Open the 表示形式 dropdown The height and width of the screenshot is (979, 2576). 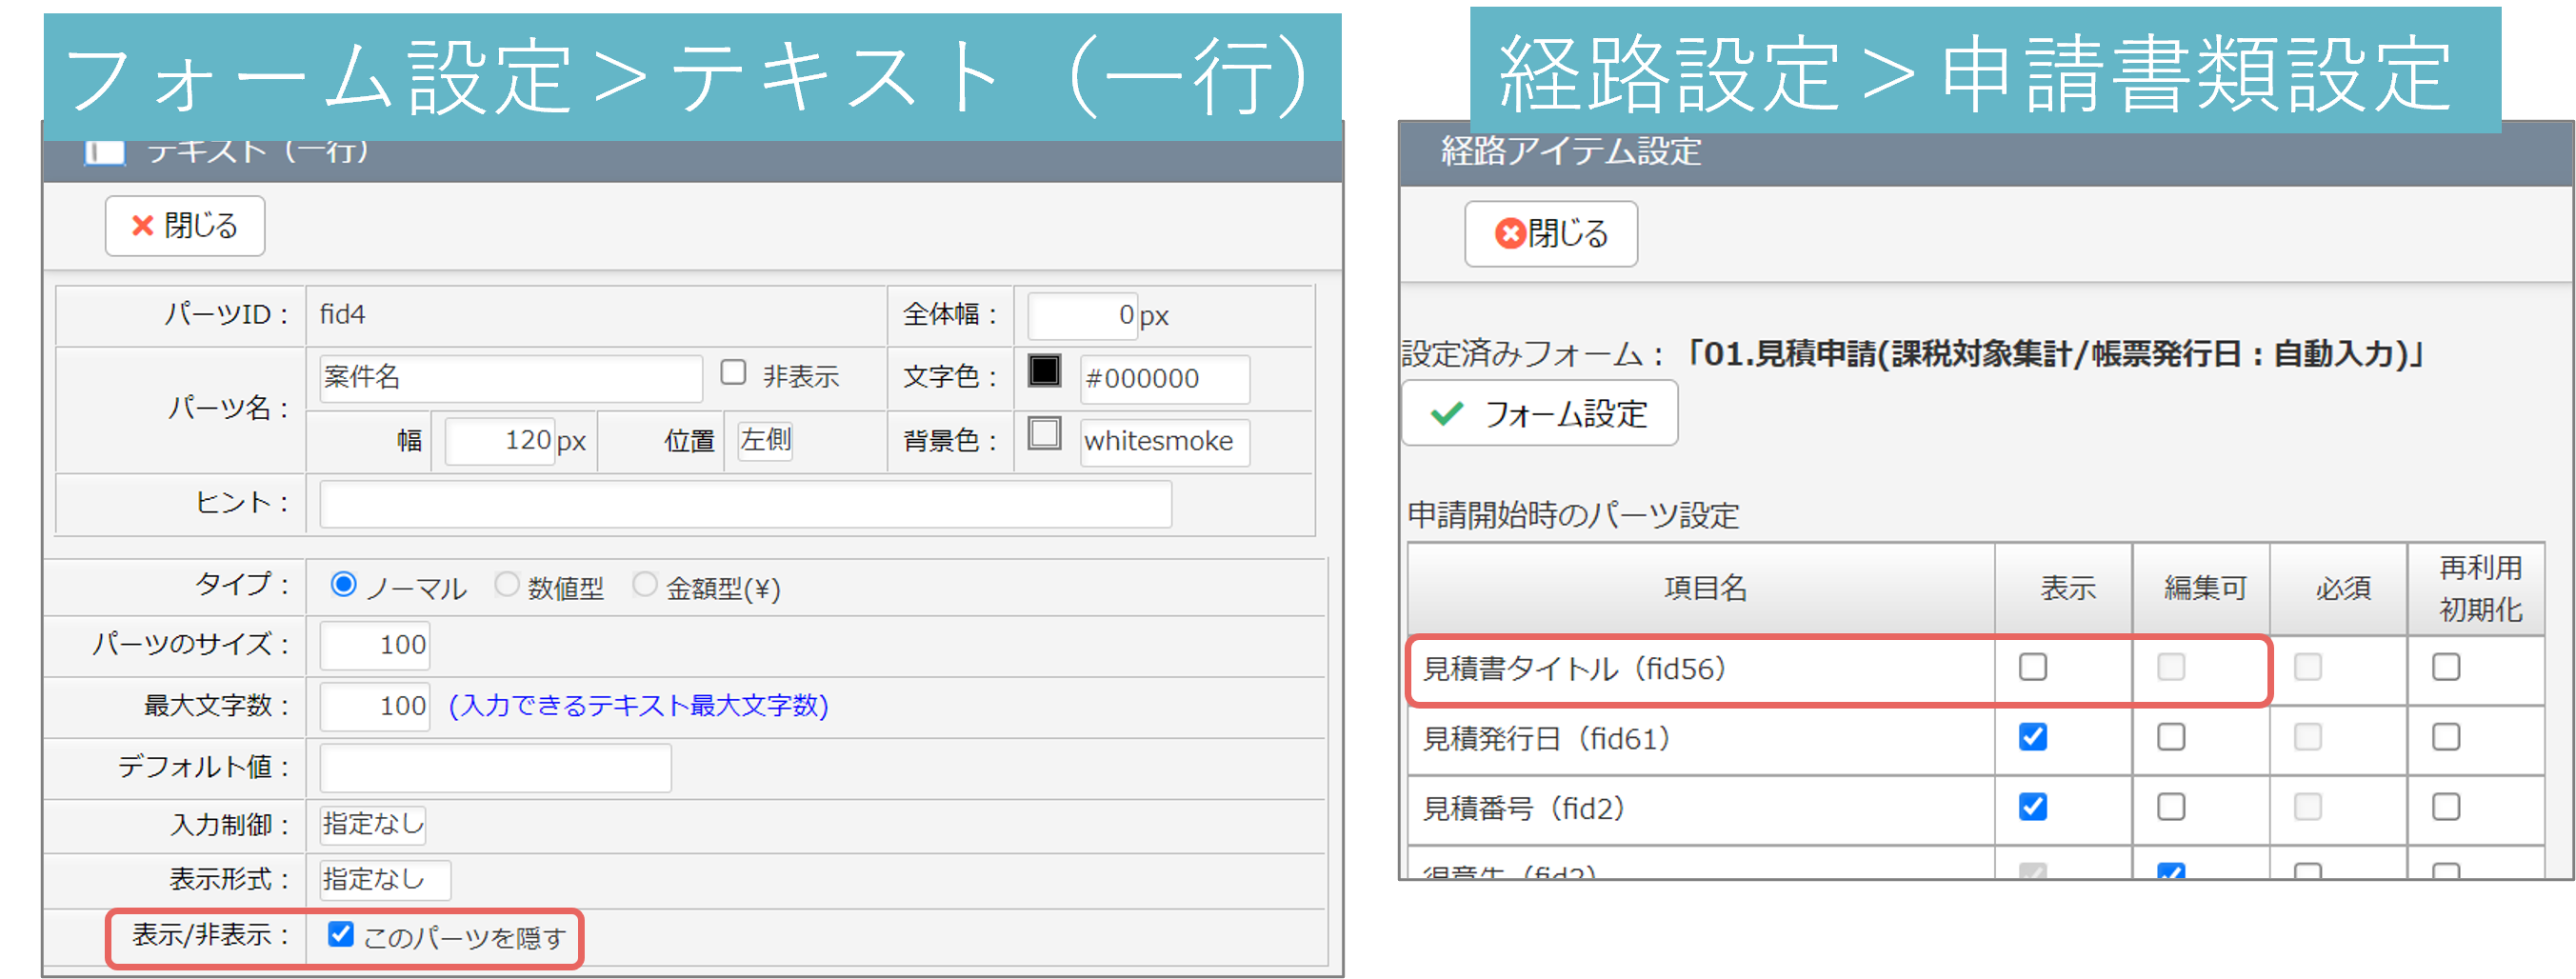pos(385,880)
